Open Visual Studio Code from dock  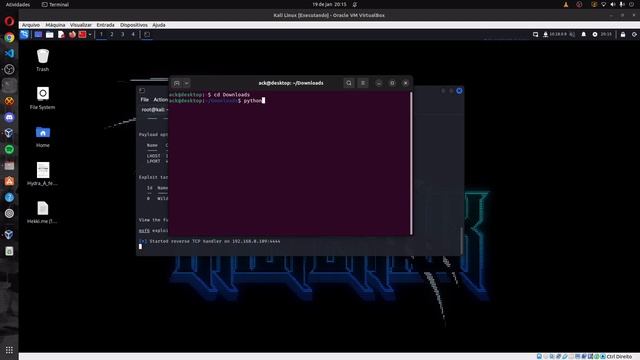point(9,53)
